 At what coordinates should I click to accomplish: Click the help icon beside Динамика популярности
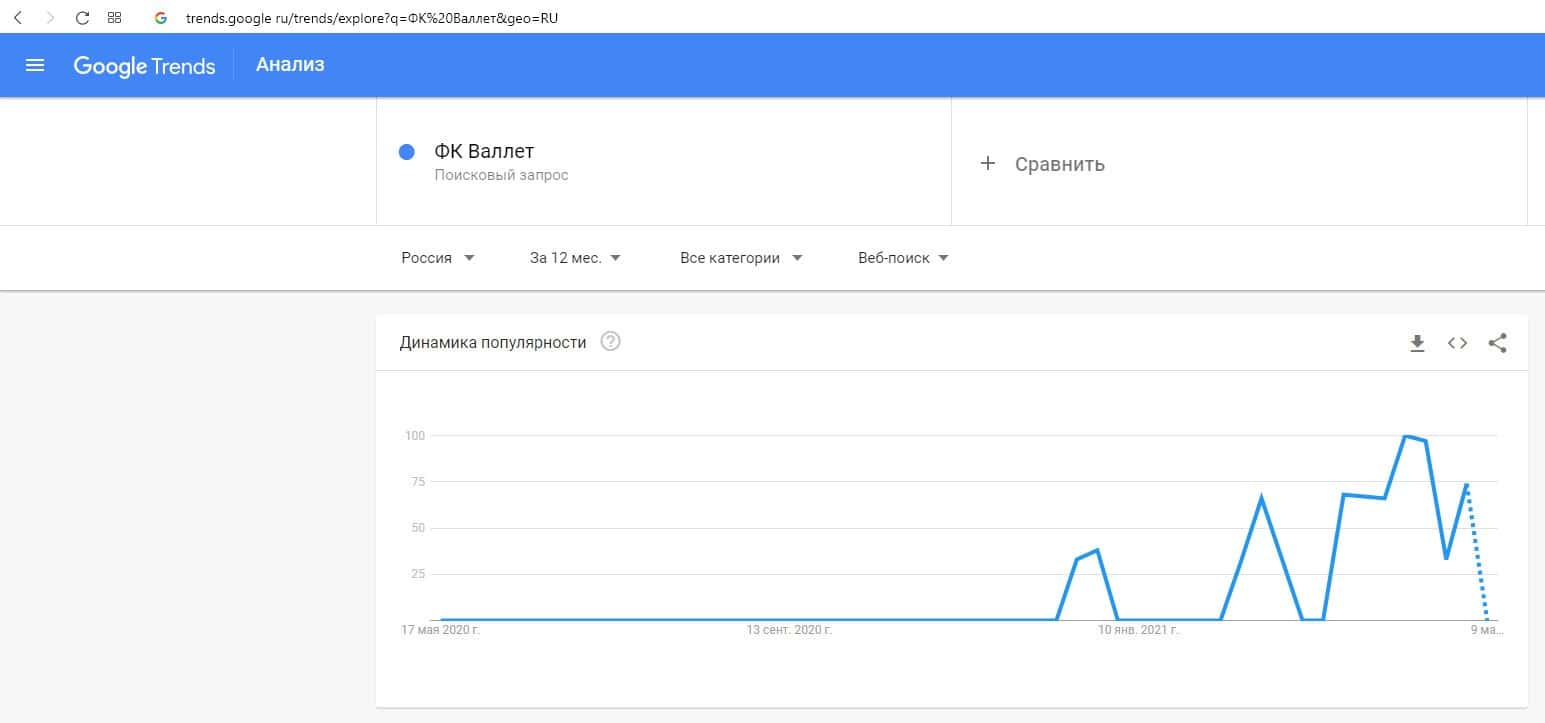tap(610, 342)
